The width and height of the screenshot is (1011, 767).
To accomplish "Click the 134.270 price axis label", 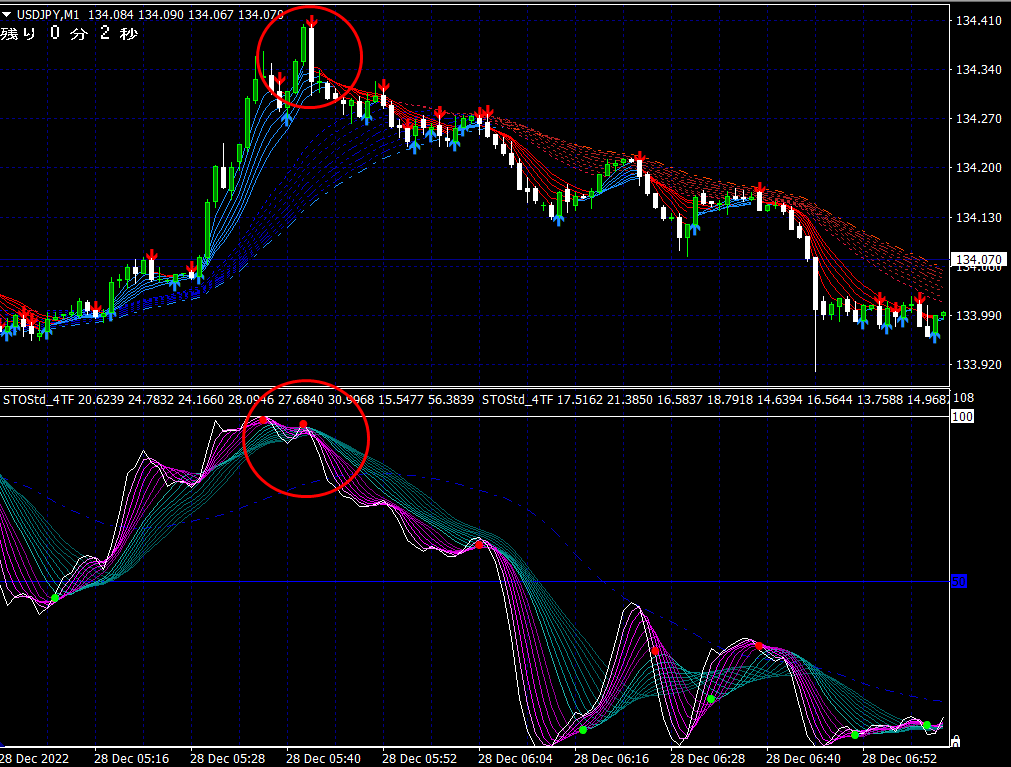I will (978, 119).
